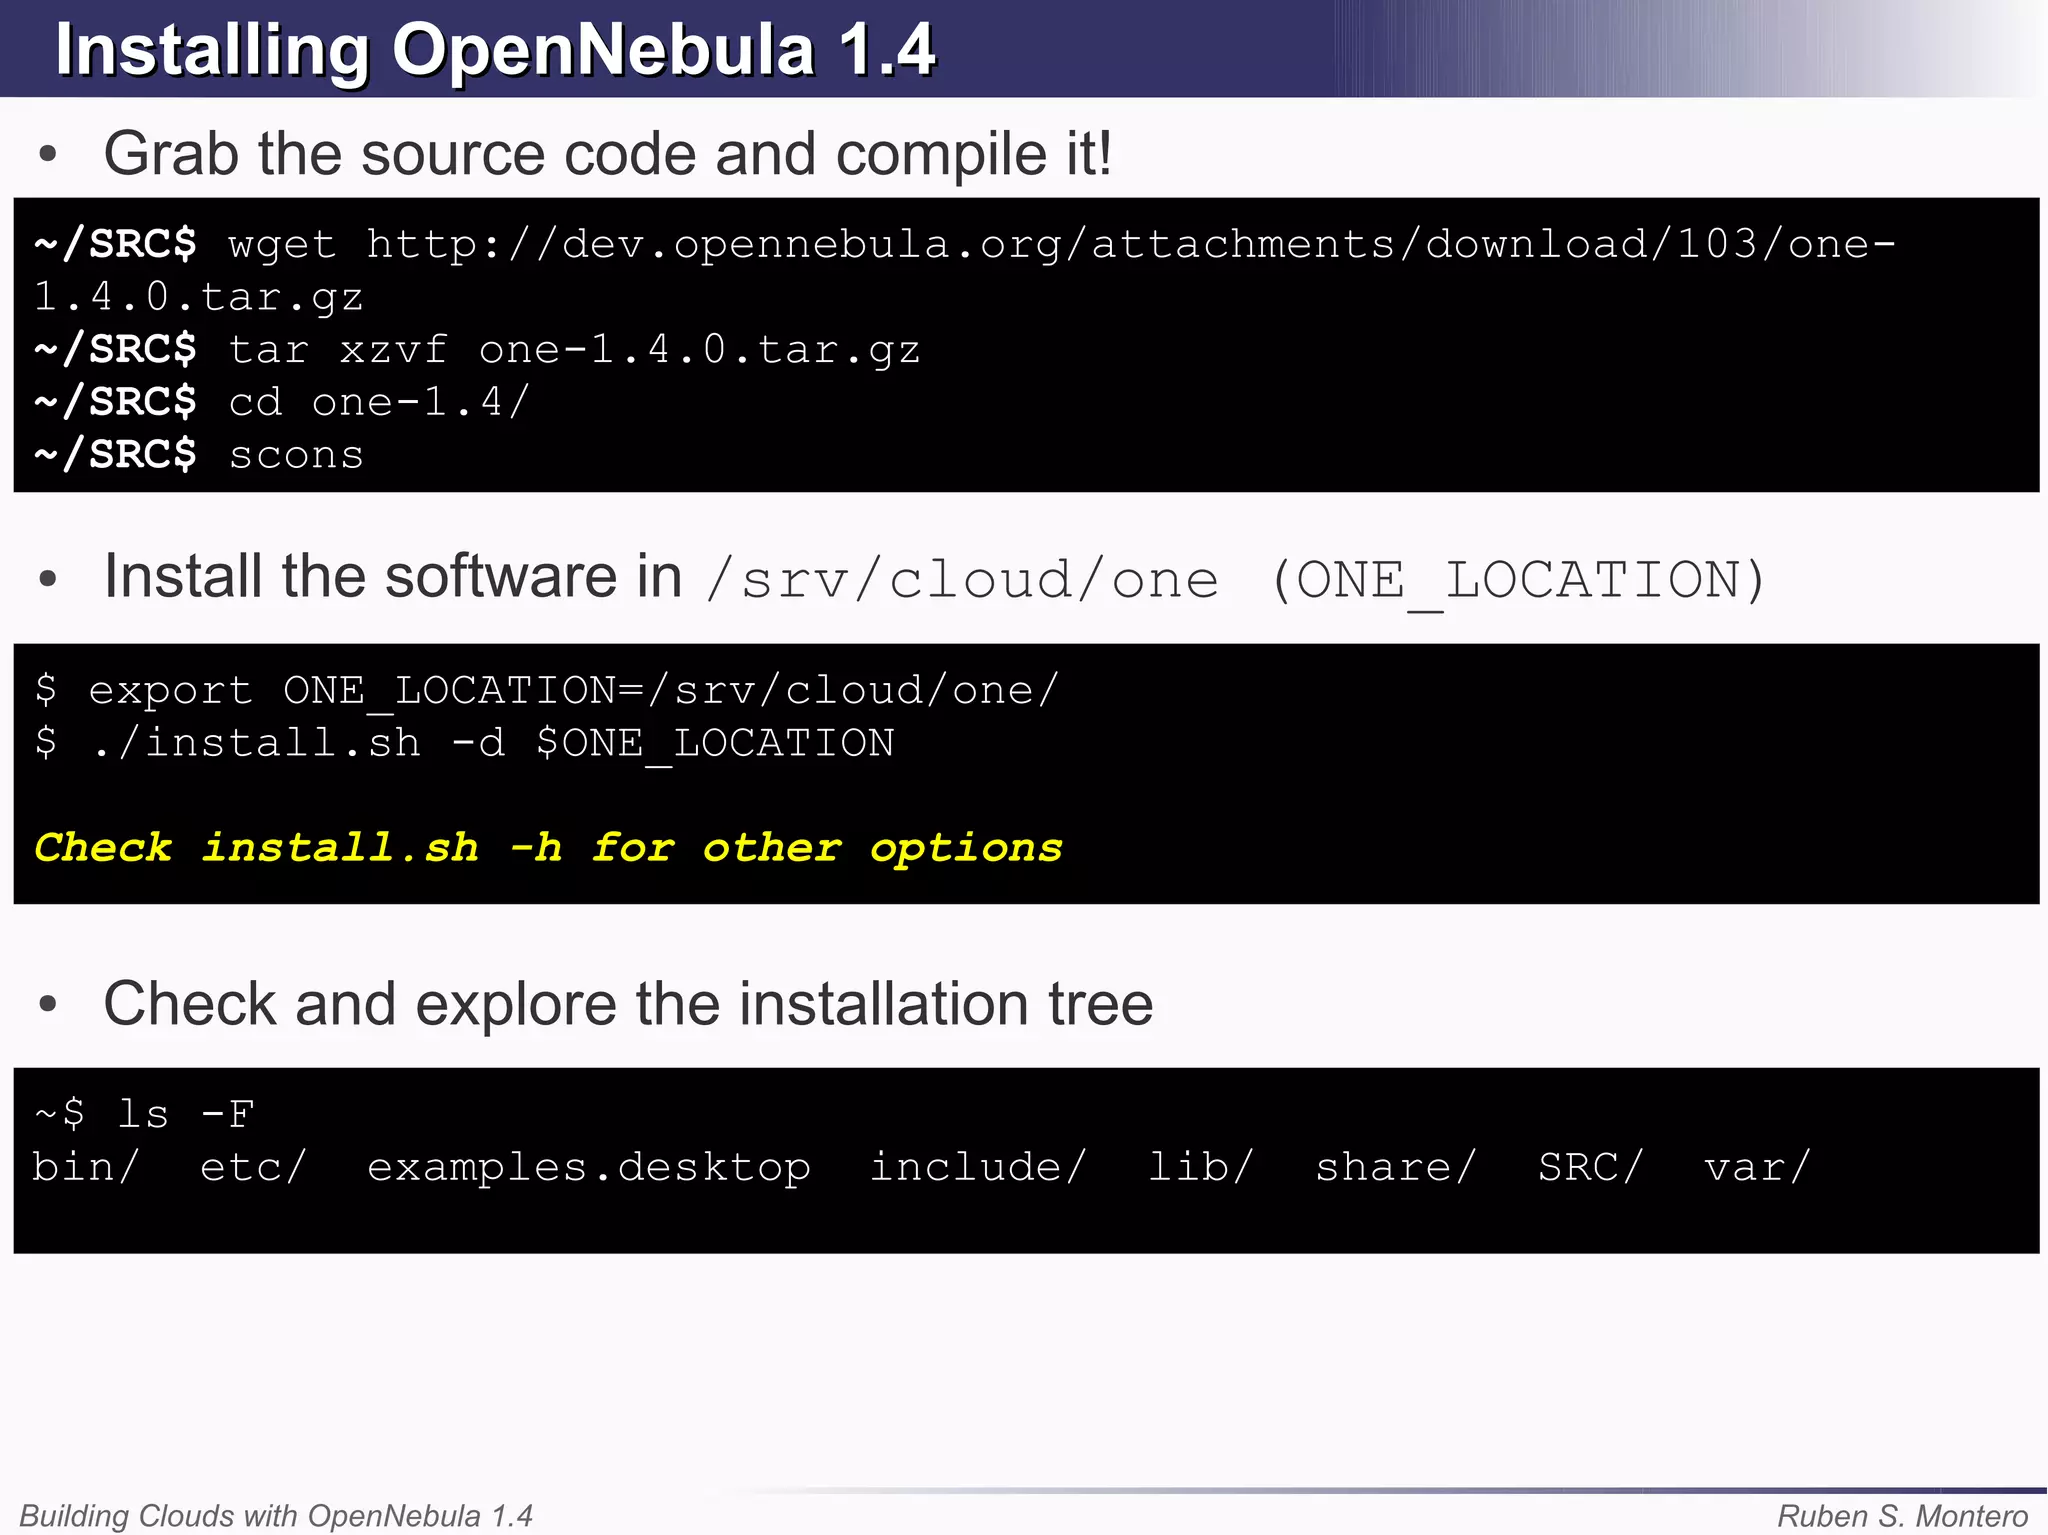Click the 'lib/' directory entry
The height and width of the screenshot is (1535, 2048).
pos(1201,1167)
